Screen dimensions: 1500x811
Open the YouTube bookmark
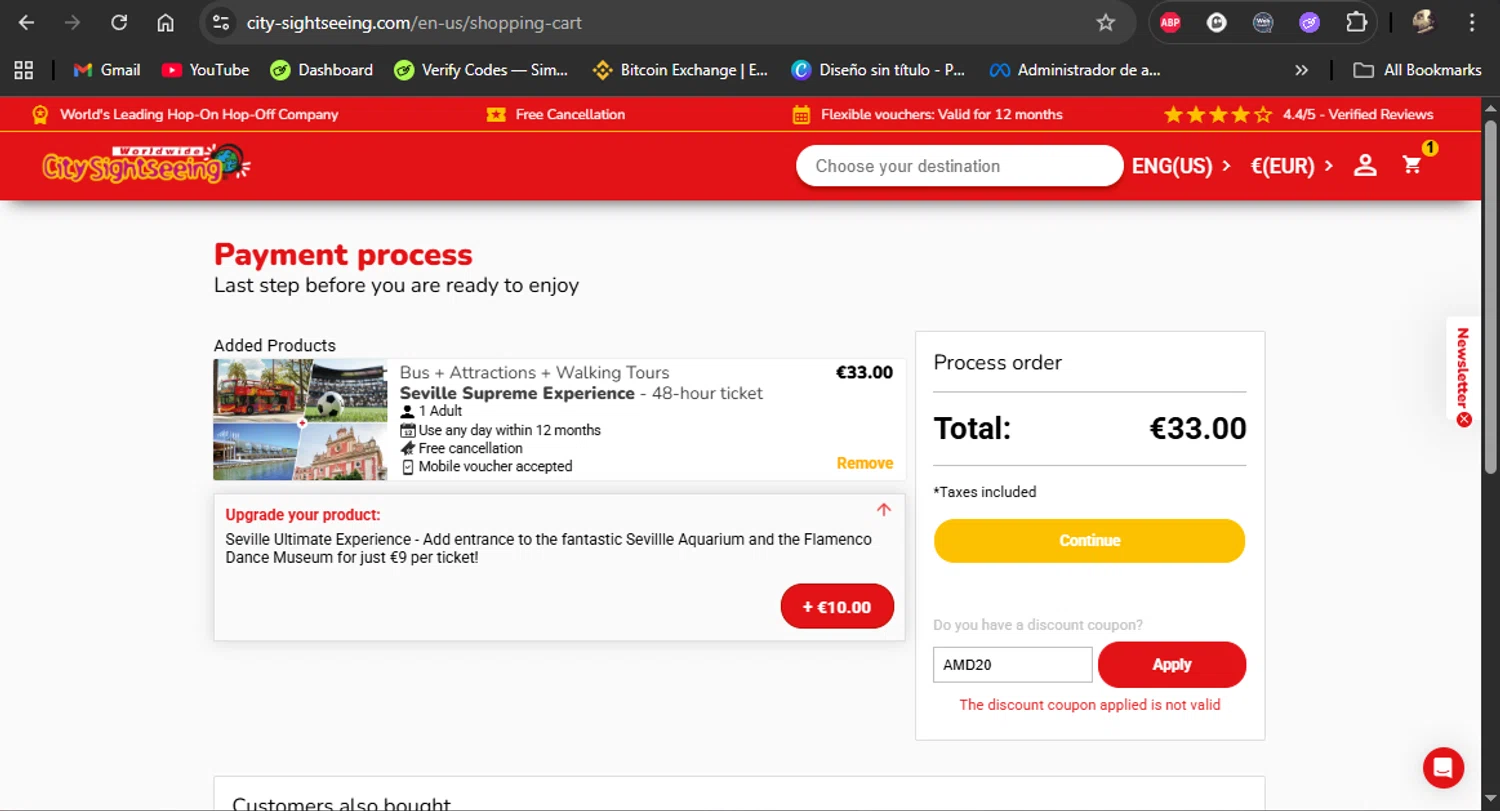(205, 70)
